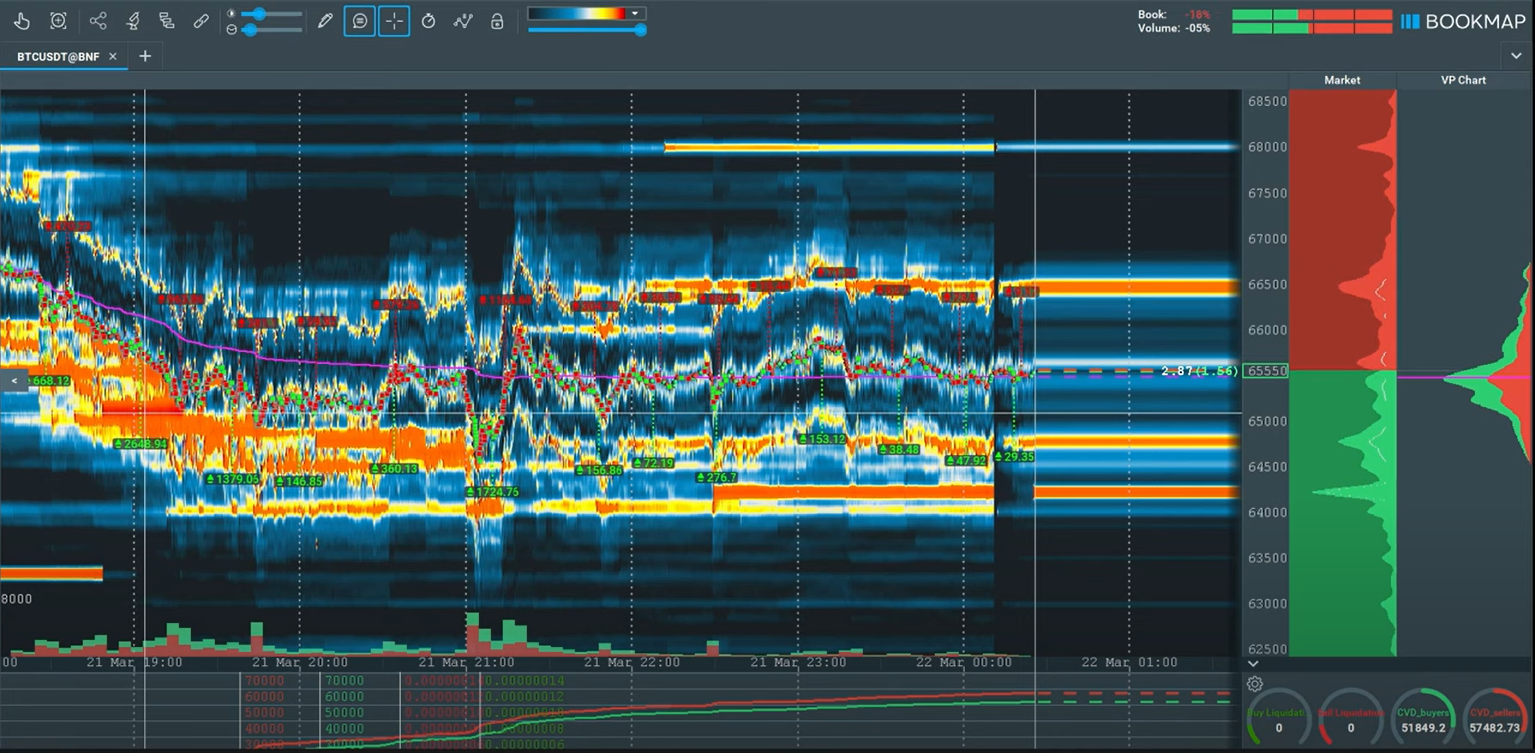Click the left arrow at chart edge
Viewport: 1535px width, 753px height.
[x=14, y=381]
